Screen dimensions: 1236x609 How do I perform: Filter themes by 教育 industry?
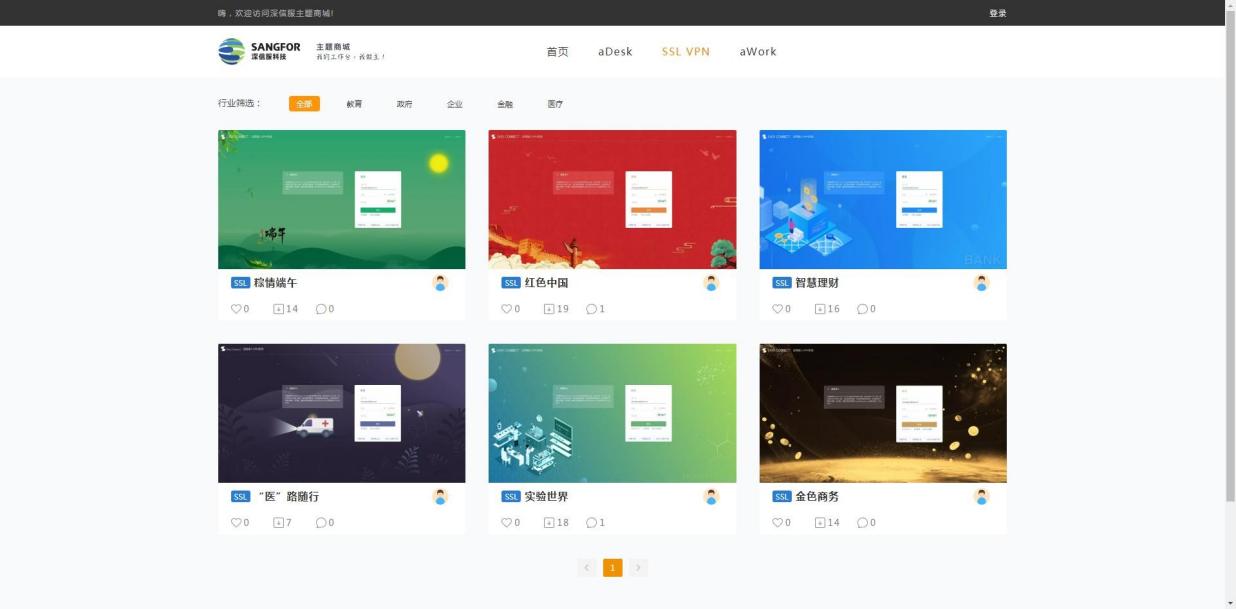354,104
